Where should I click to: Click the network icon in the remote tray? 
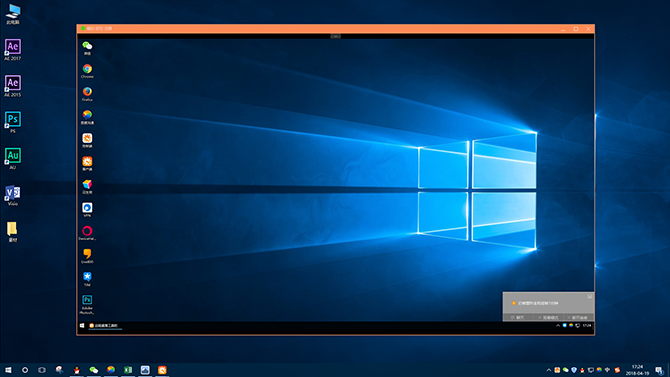point(577,326)
